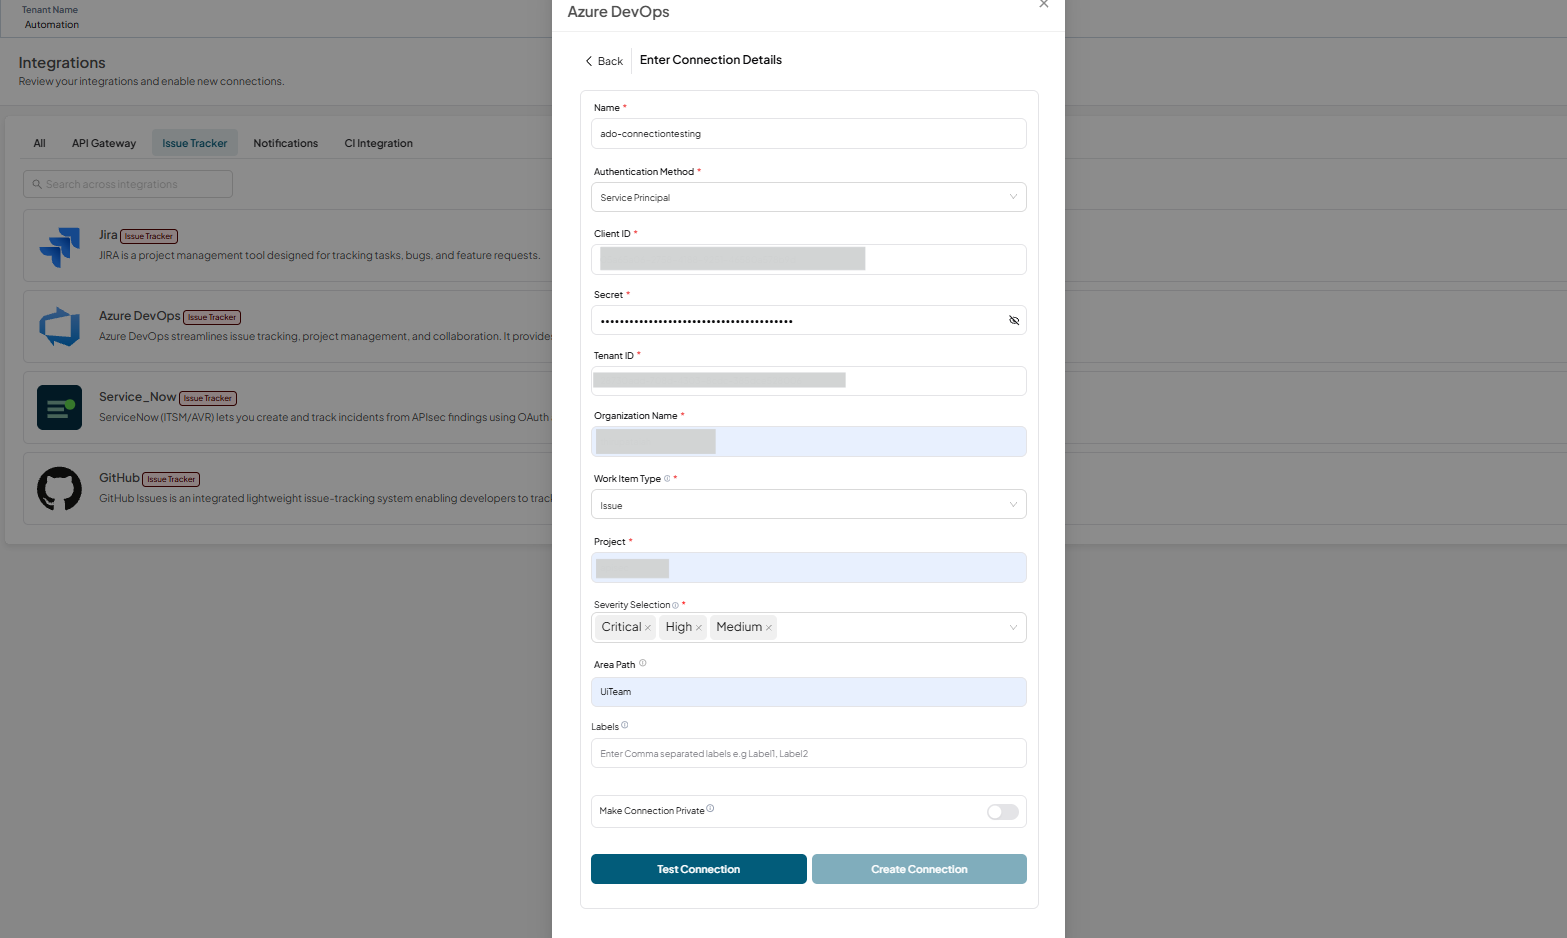Open the Authentication Method dropdown
The image size is (1567, 938).
(808, 197)
